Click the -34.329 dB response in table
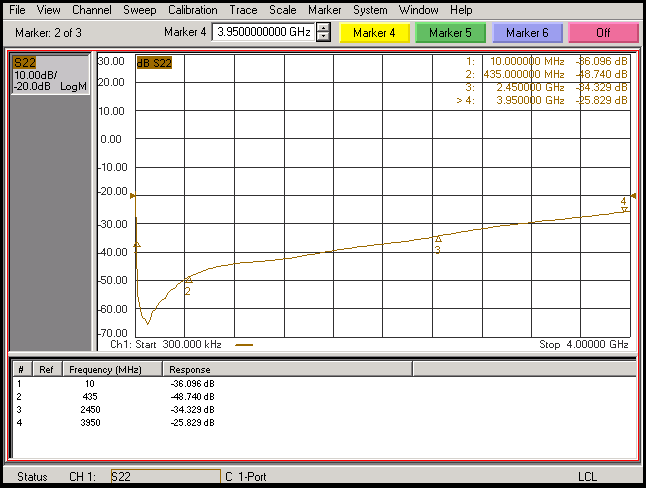Image resolution: width=646 pixels, height=488 pixels. (192, 410)
